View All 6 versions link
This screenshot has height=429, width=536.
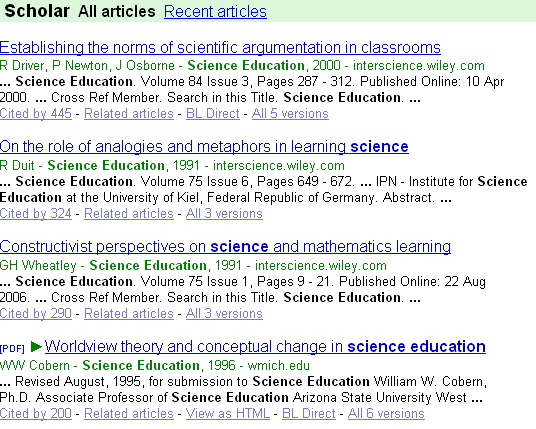386,414
